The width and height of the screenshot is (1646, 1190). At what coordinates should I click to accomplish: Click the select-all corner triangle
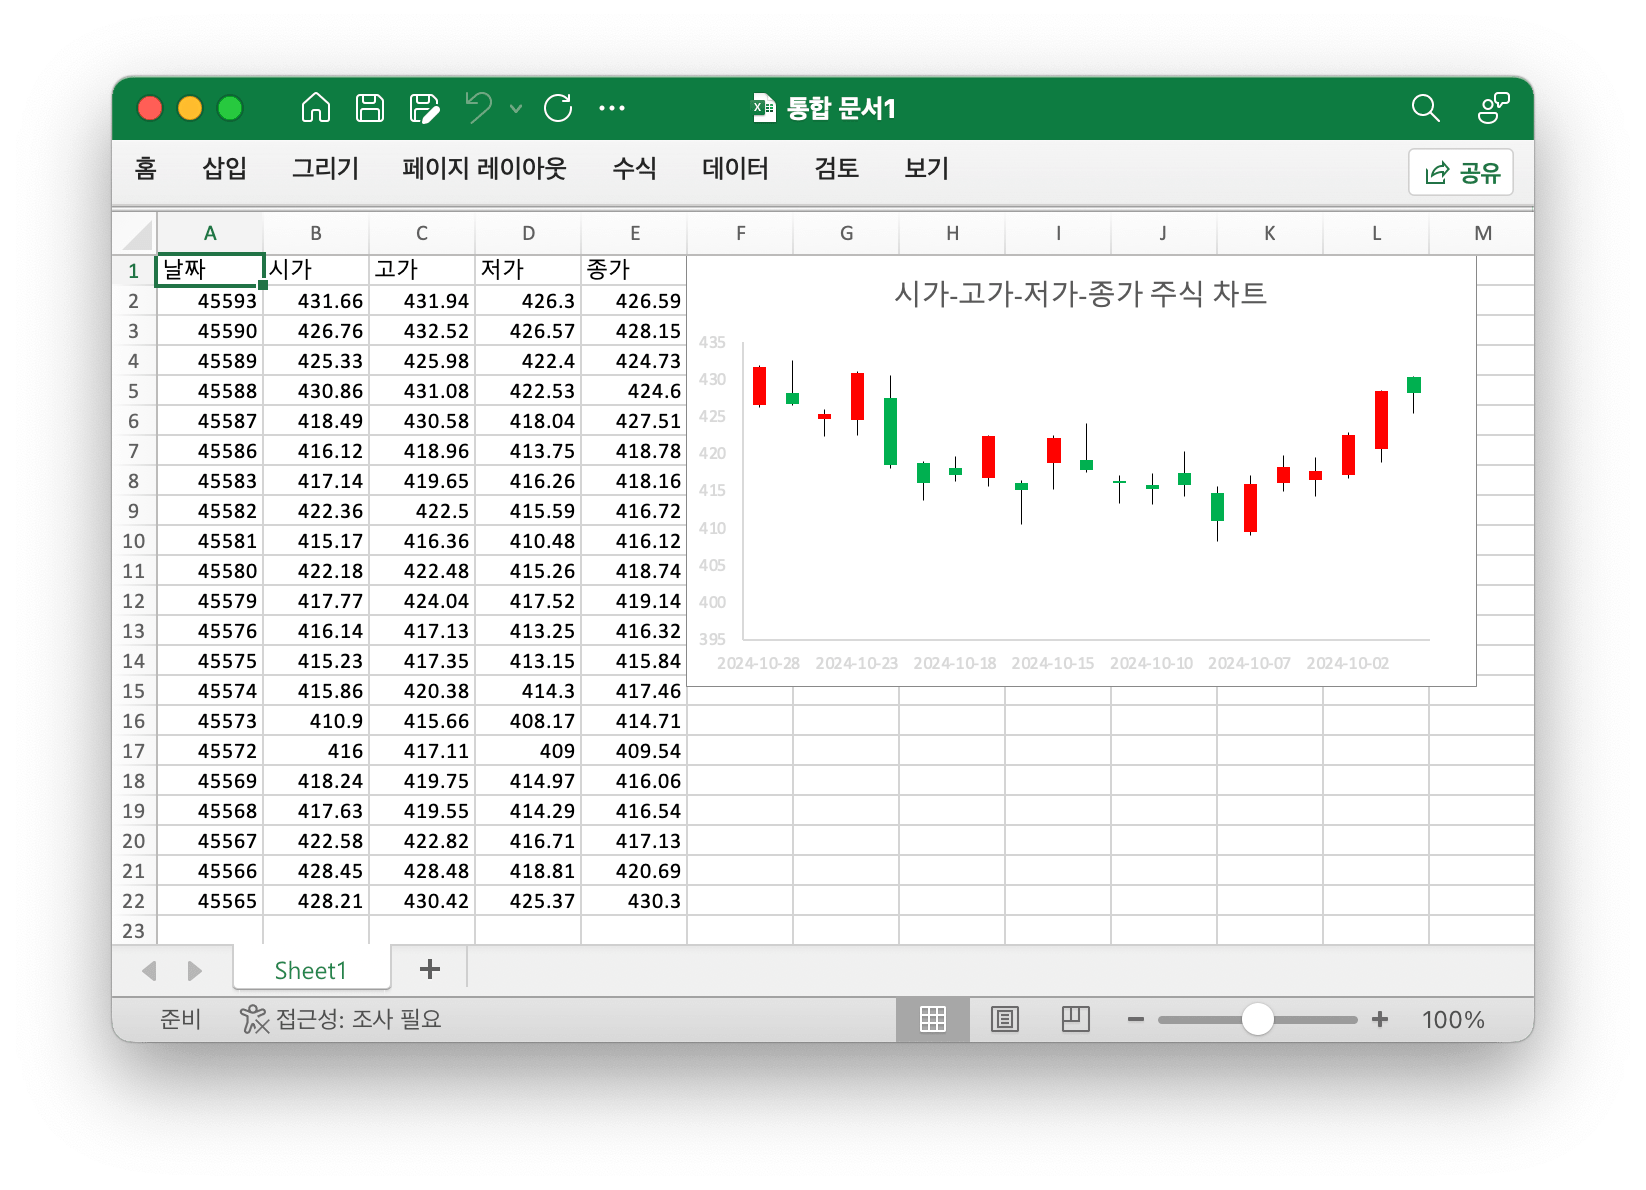coord(136,235)
